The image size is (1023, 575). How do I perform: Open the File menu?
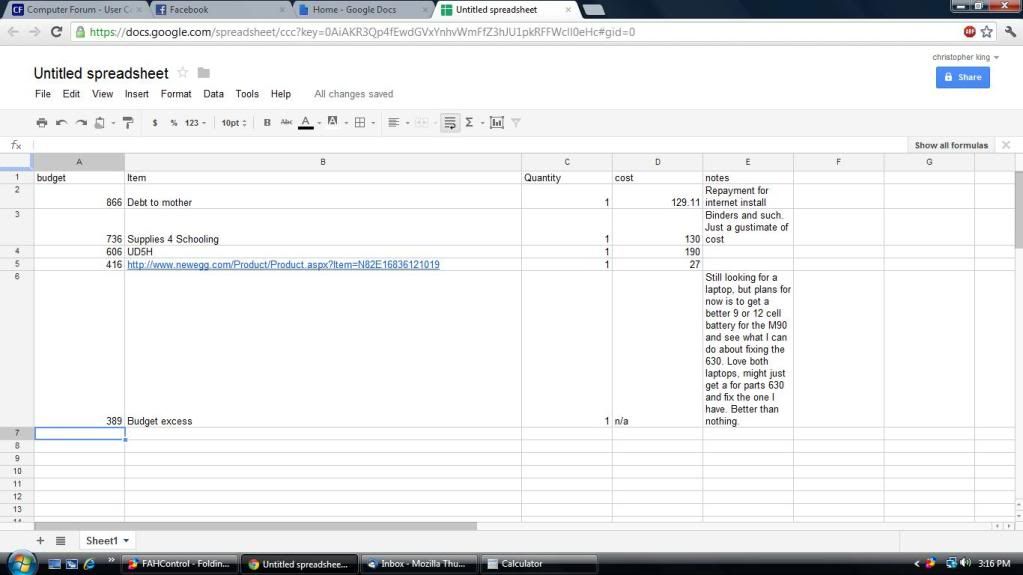(x=42, y=94)
